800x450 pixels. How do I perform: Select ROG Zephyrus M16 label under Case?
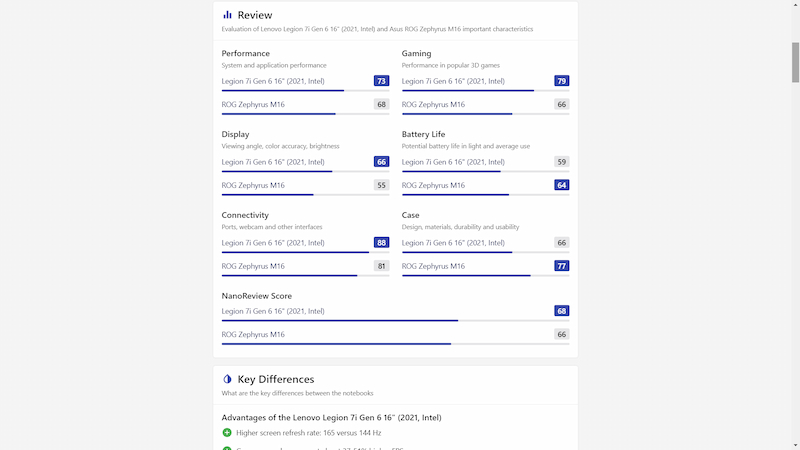click(433, 266)
